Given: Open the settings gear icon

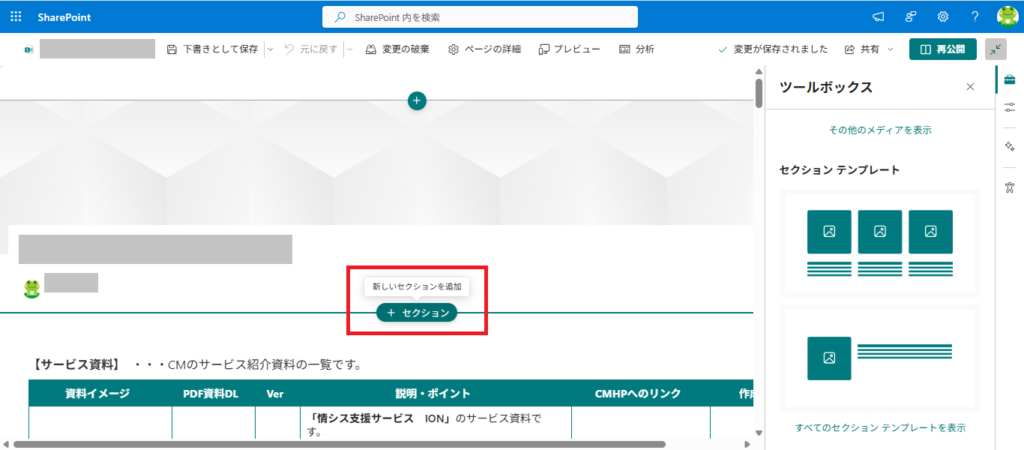Looking at the screenshot, I should pyautogui.click(x=943, y=17).
